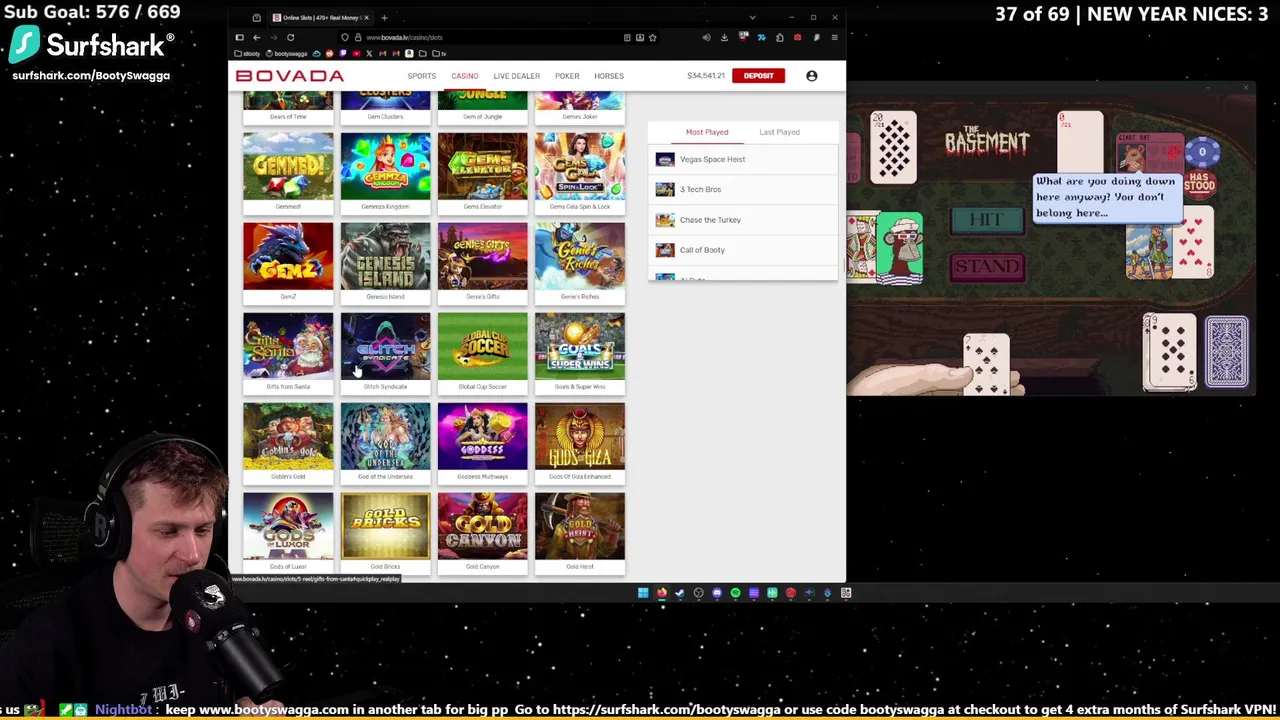Screen dimensions: 1280x720
Task: Open a new browser tab
Action: [x=384, y=18]
